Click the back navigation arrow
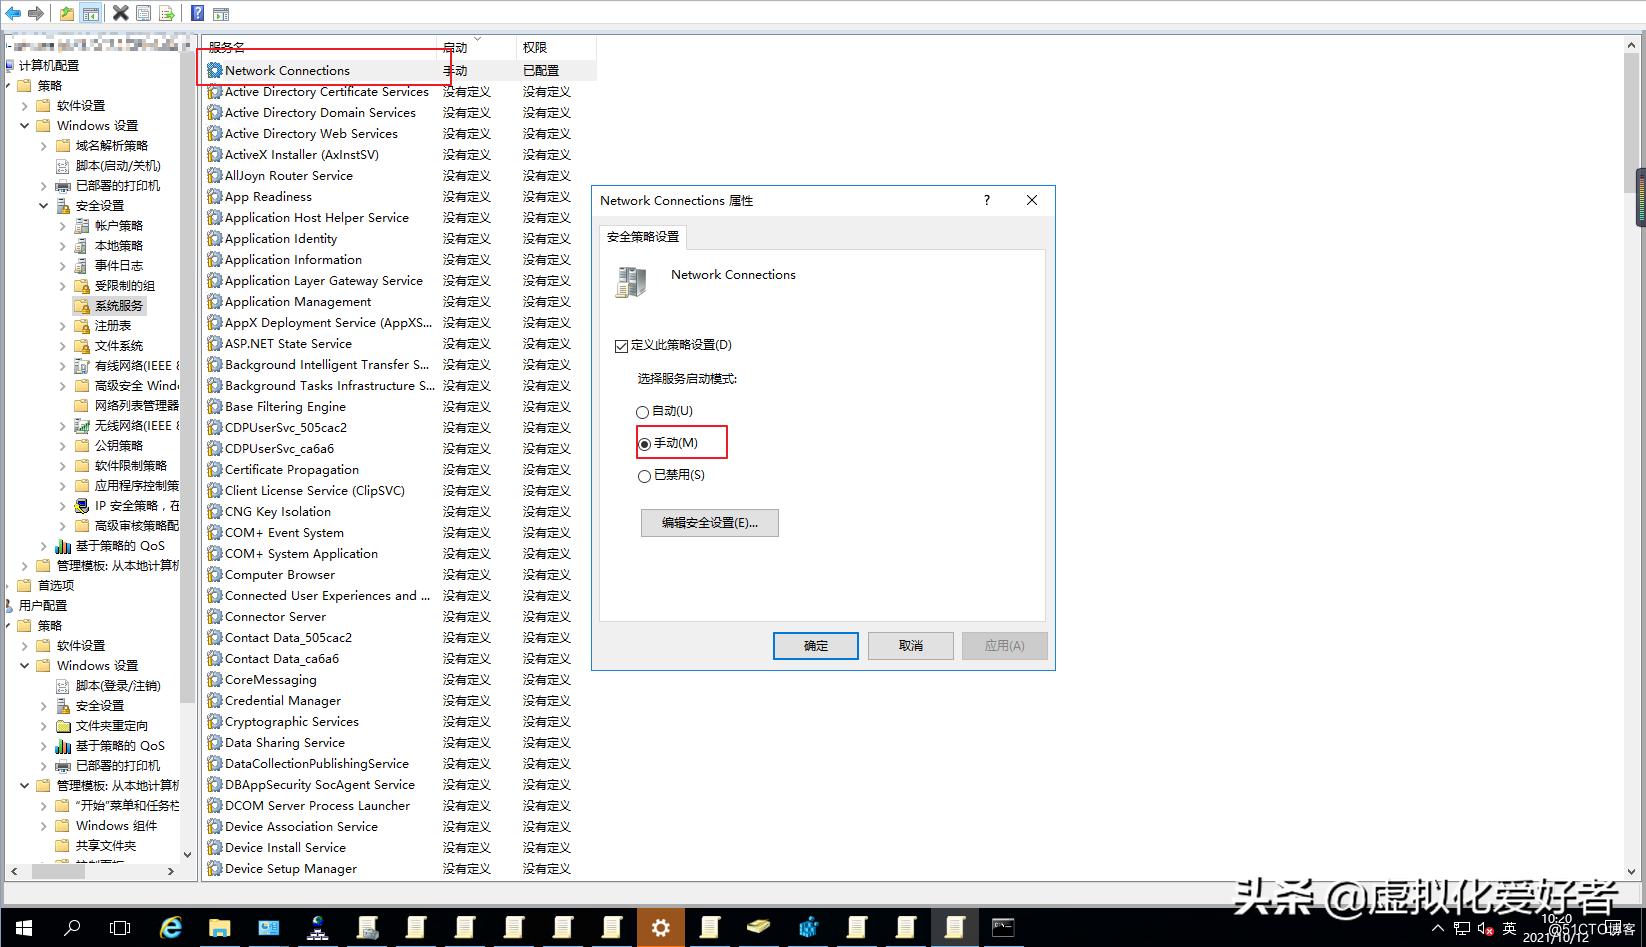 pyautogui.click(x=13, y=13)
